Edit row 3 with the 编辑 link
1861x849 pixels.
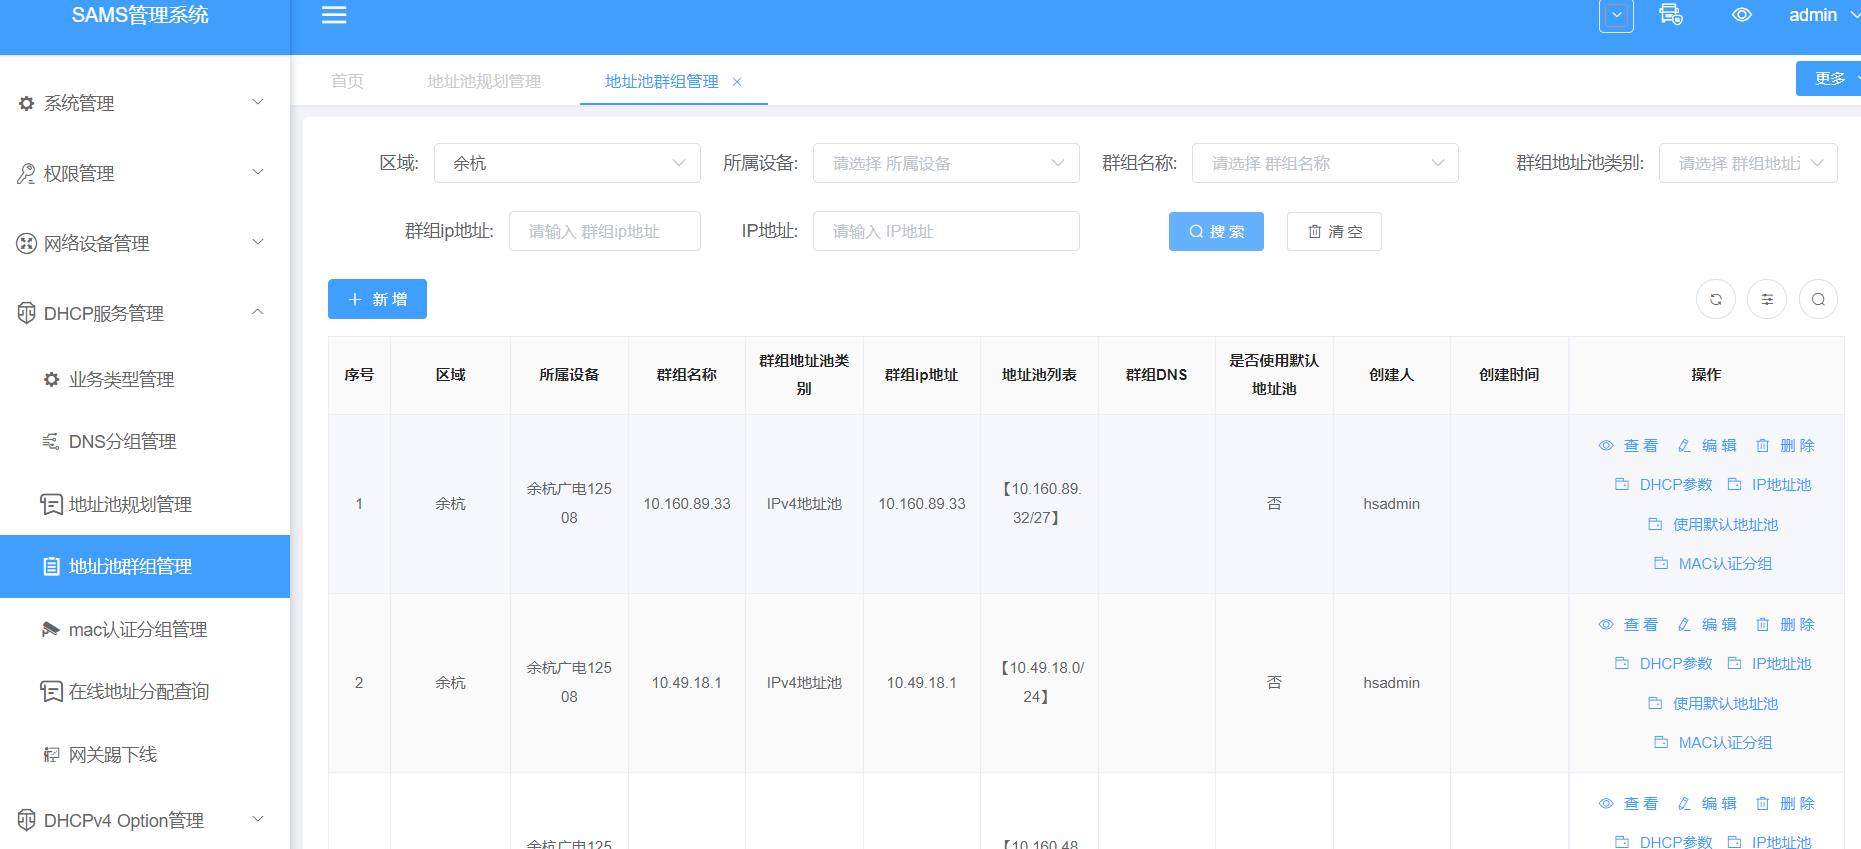(x=1707, y=803)
